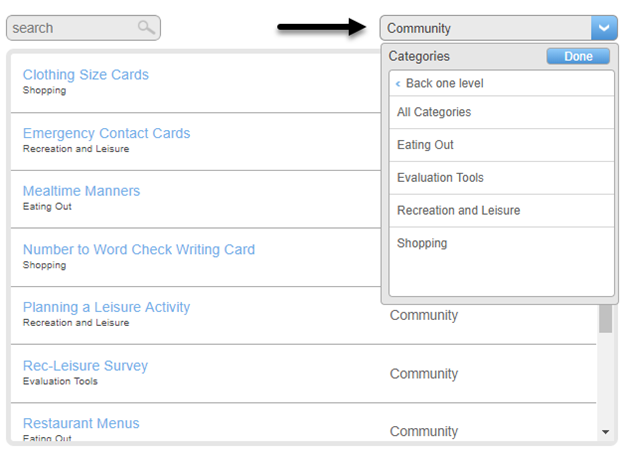Open Clothing Size Cards link
Image resolution: width=624 pixels, height=453 pixels.
point(86,74)
